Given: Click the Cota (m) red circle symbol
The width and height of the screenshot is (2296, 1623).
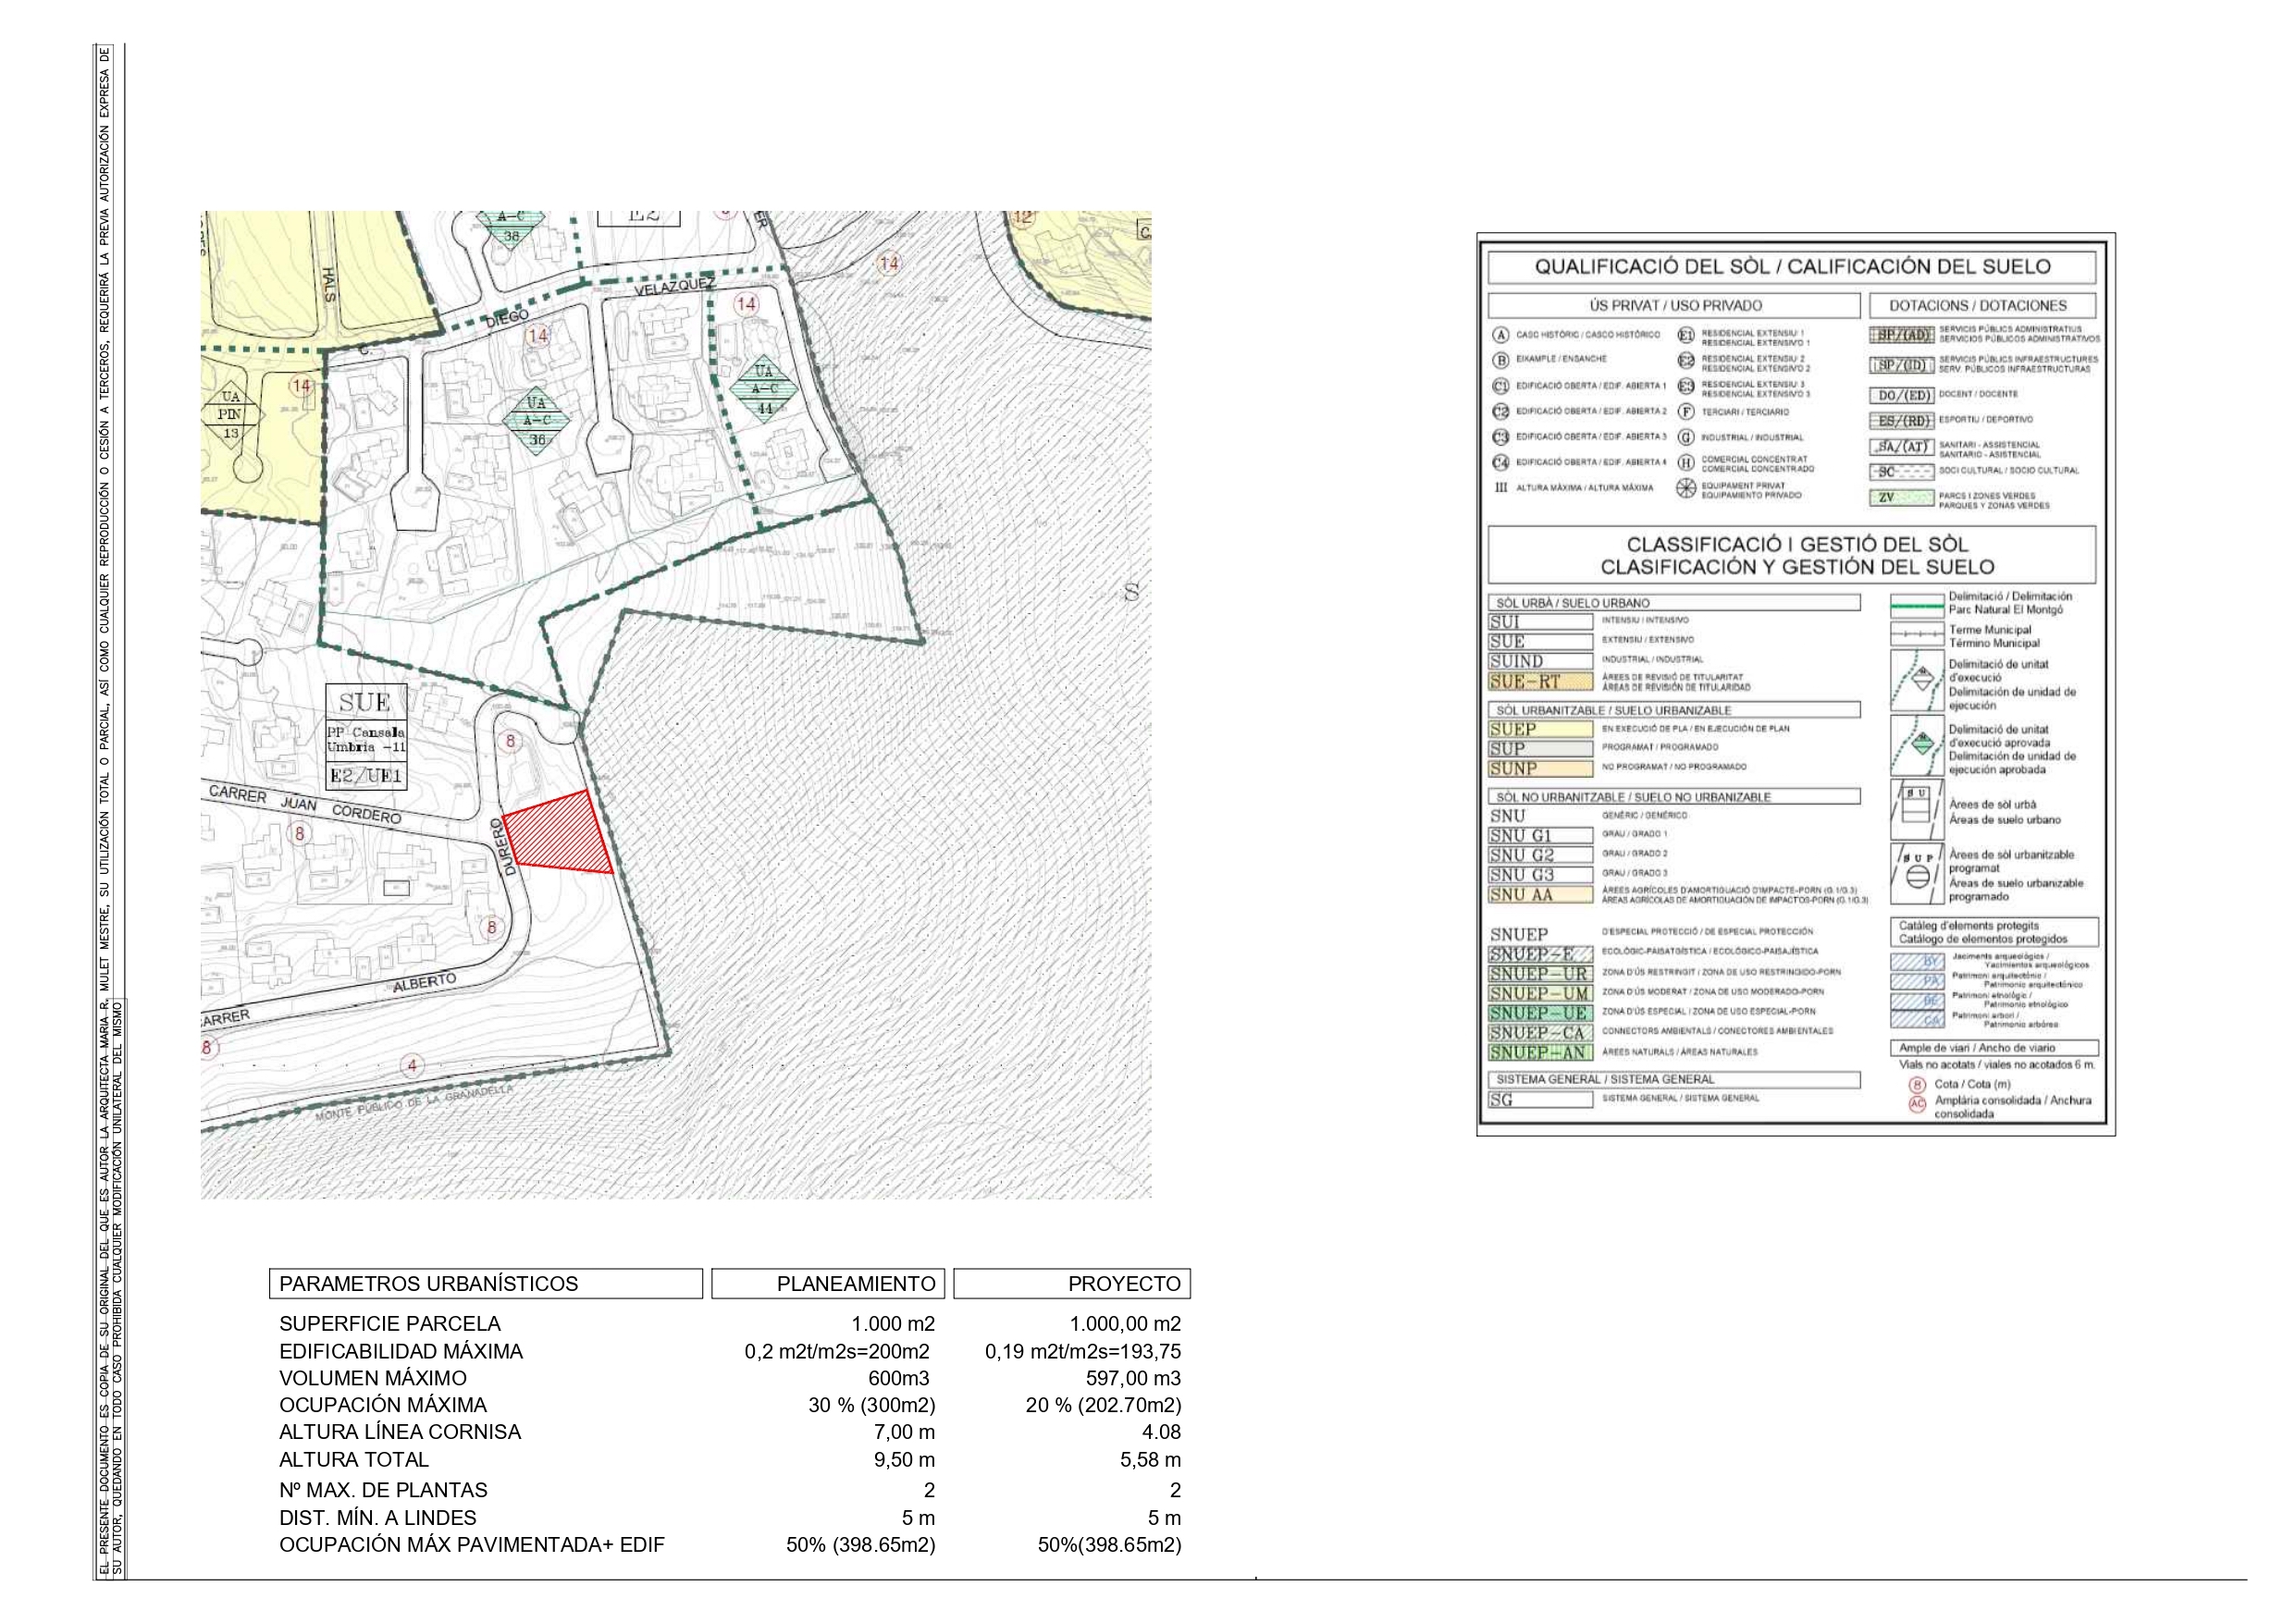Looking at the screenshot, I should click(1917, 1084).
